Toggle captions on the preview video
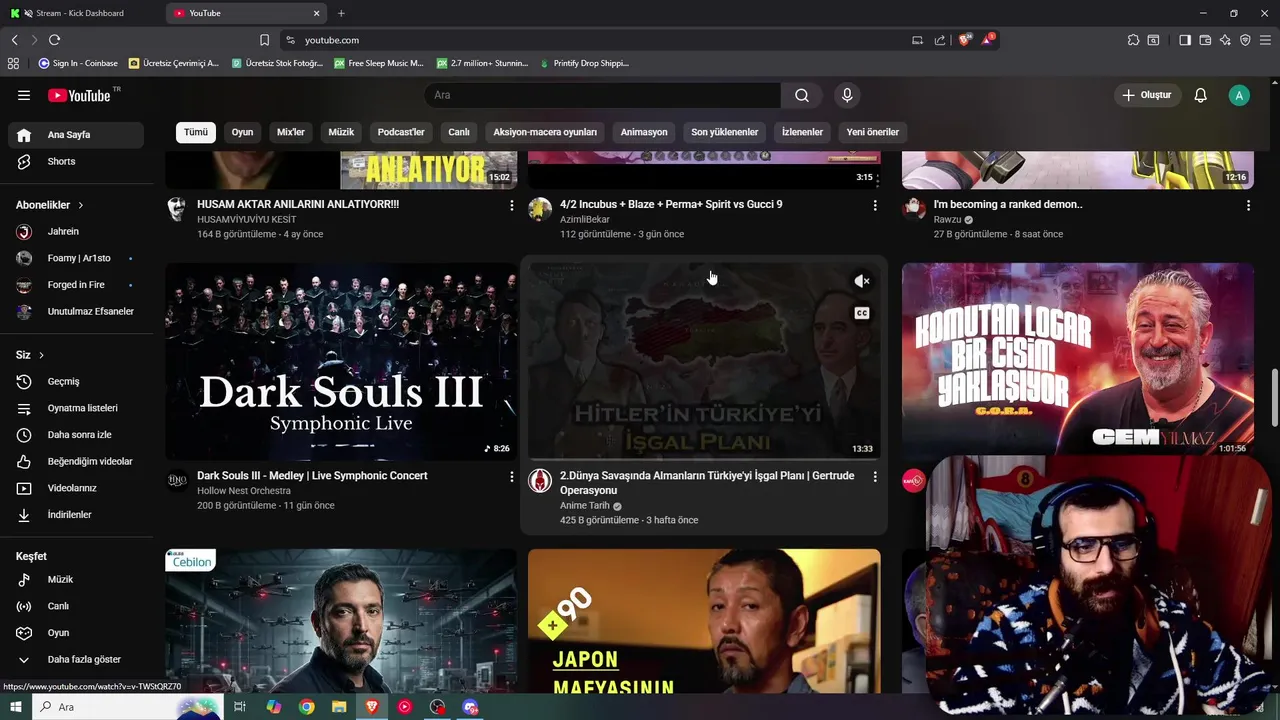 (x=861, y=313)
